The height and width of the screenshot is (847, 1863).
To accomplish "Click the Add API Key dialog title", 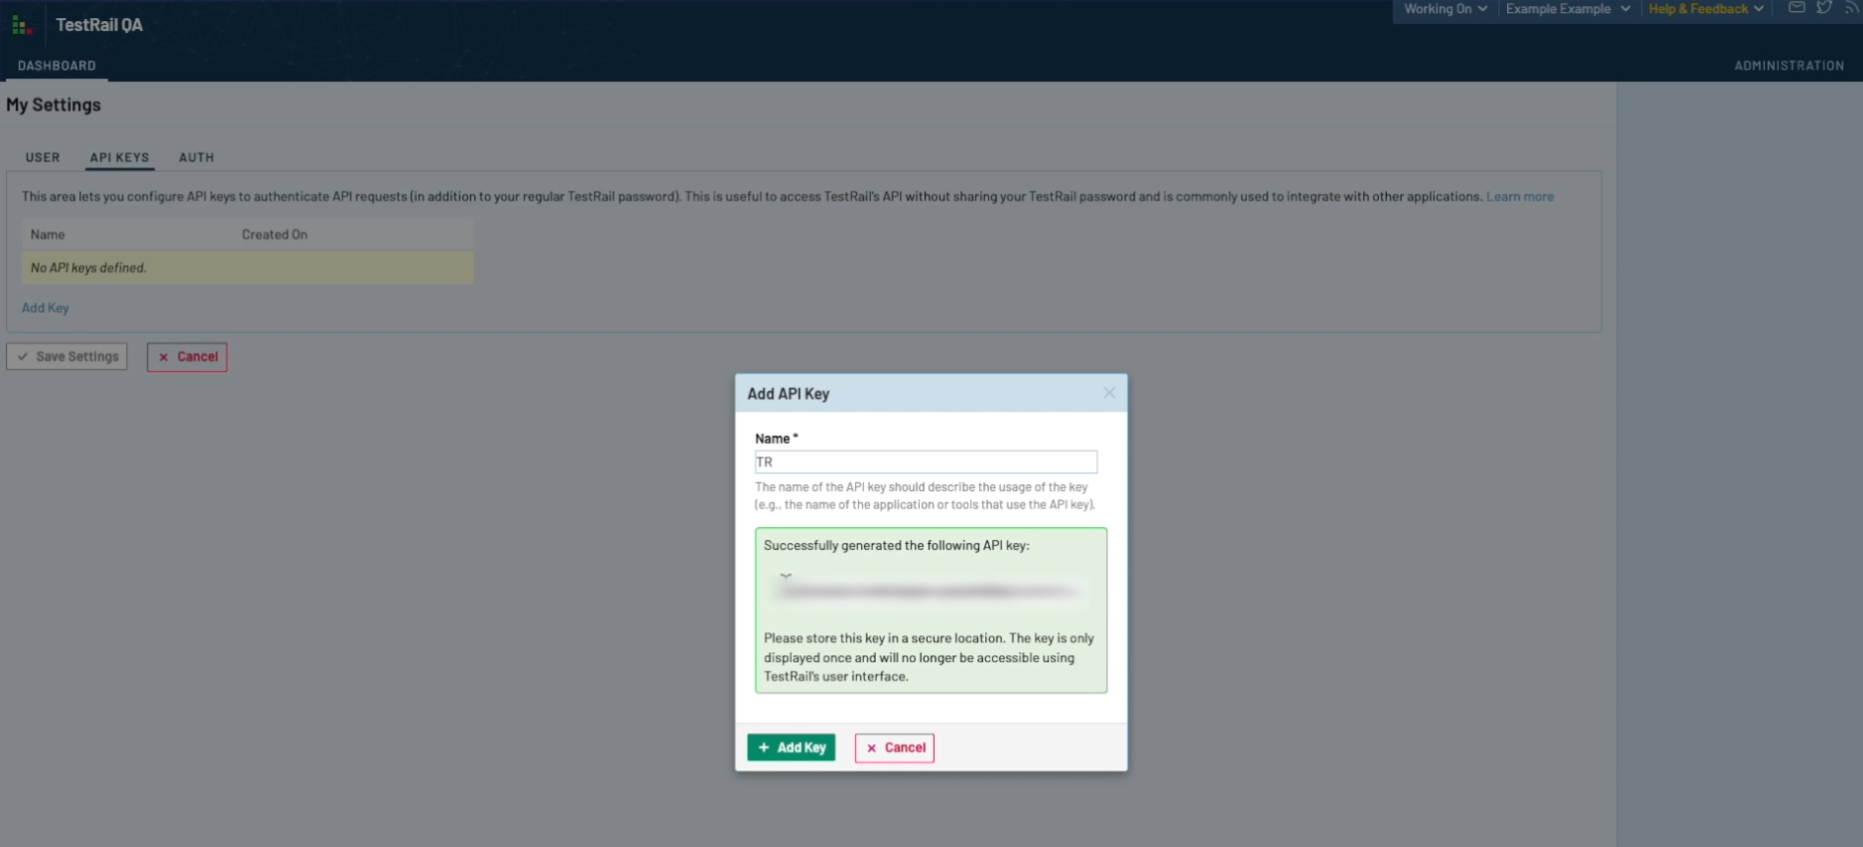I will [x=788, y=394].
